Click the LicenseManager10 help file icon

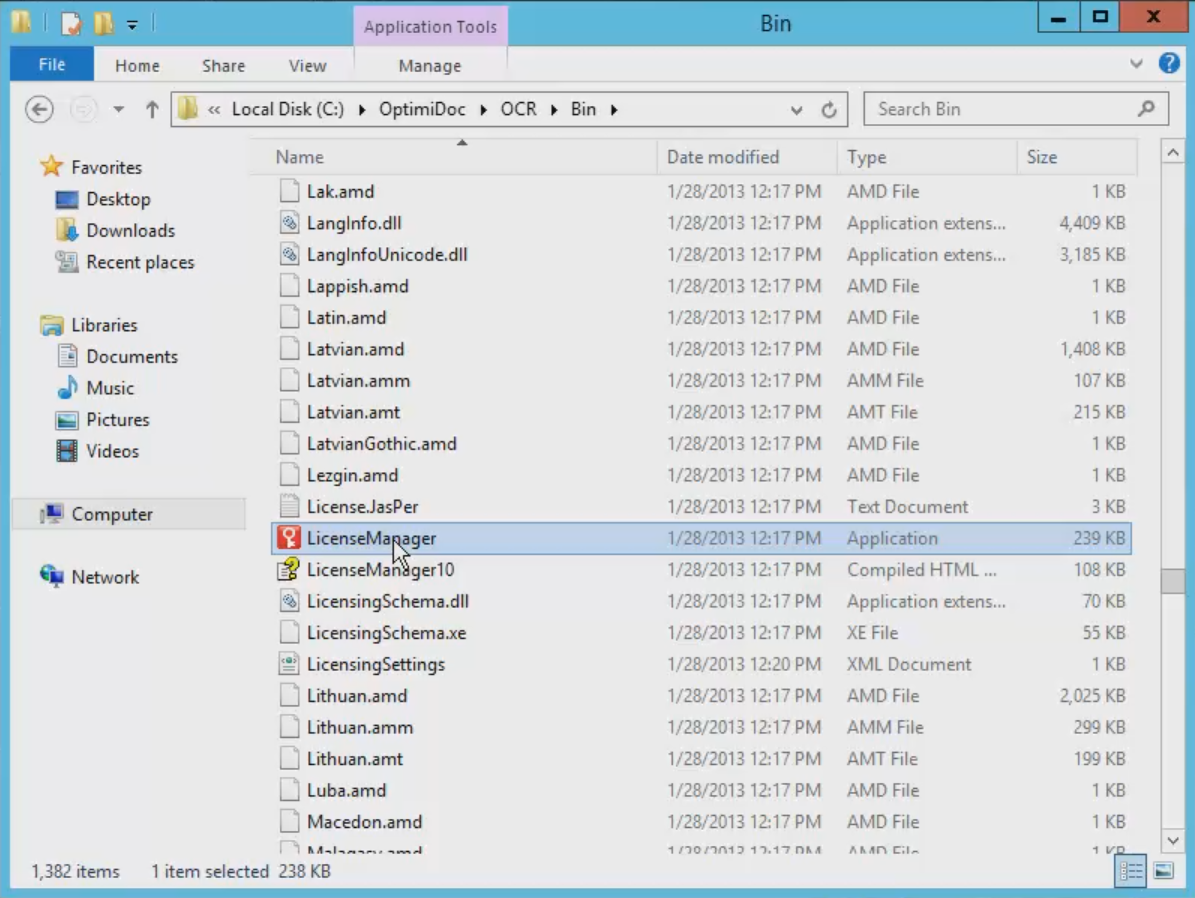click(289, 570)
